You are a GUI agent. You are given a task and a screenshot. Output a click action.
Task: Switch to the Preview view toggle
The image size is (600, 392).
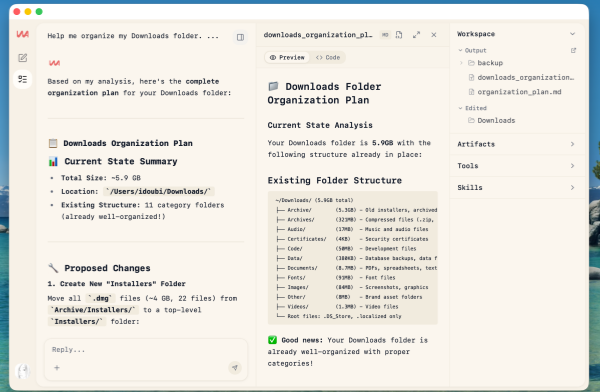pos(287,57)
